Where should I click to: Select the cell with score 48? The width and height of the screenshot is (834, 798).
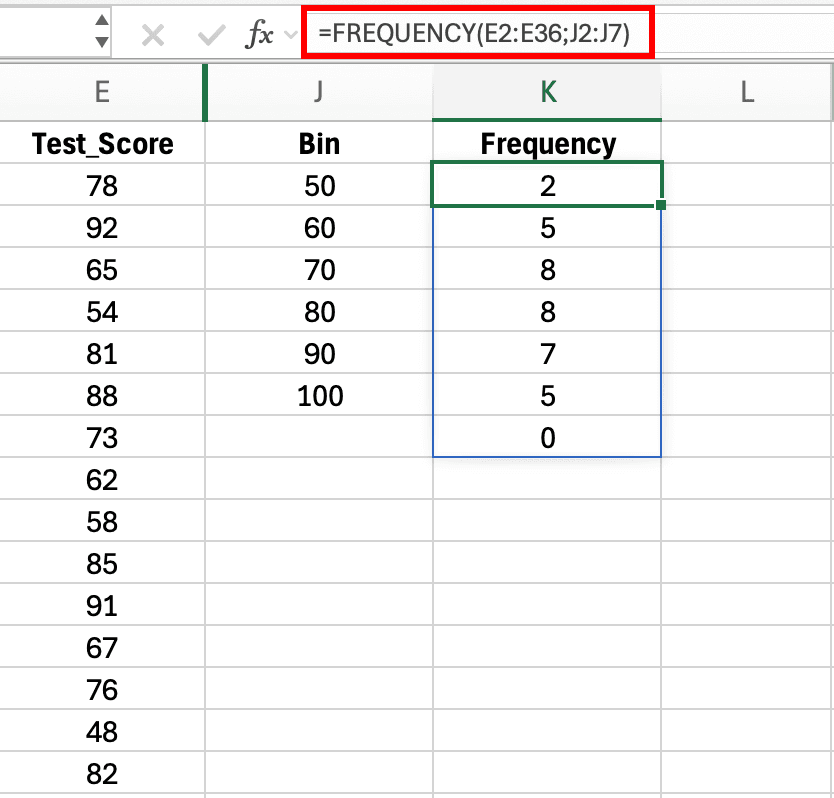[101, 732]
